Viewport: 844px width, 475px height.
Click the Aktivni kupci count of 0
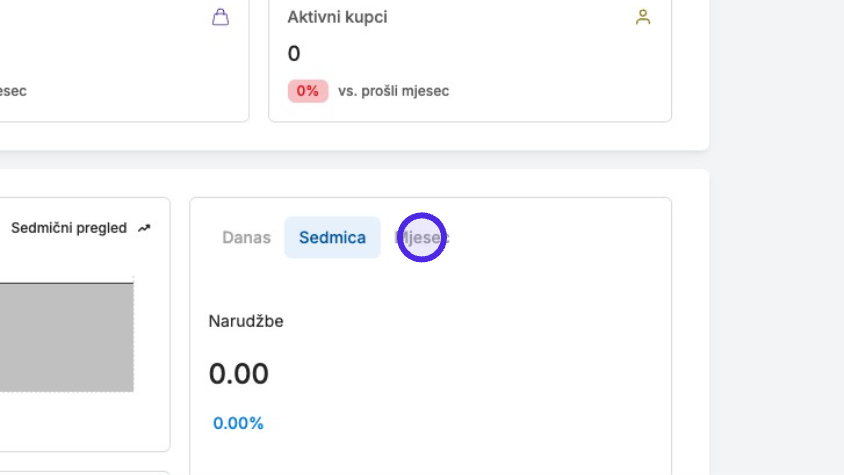294,53
